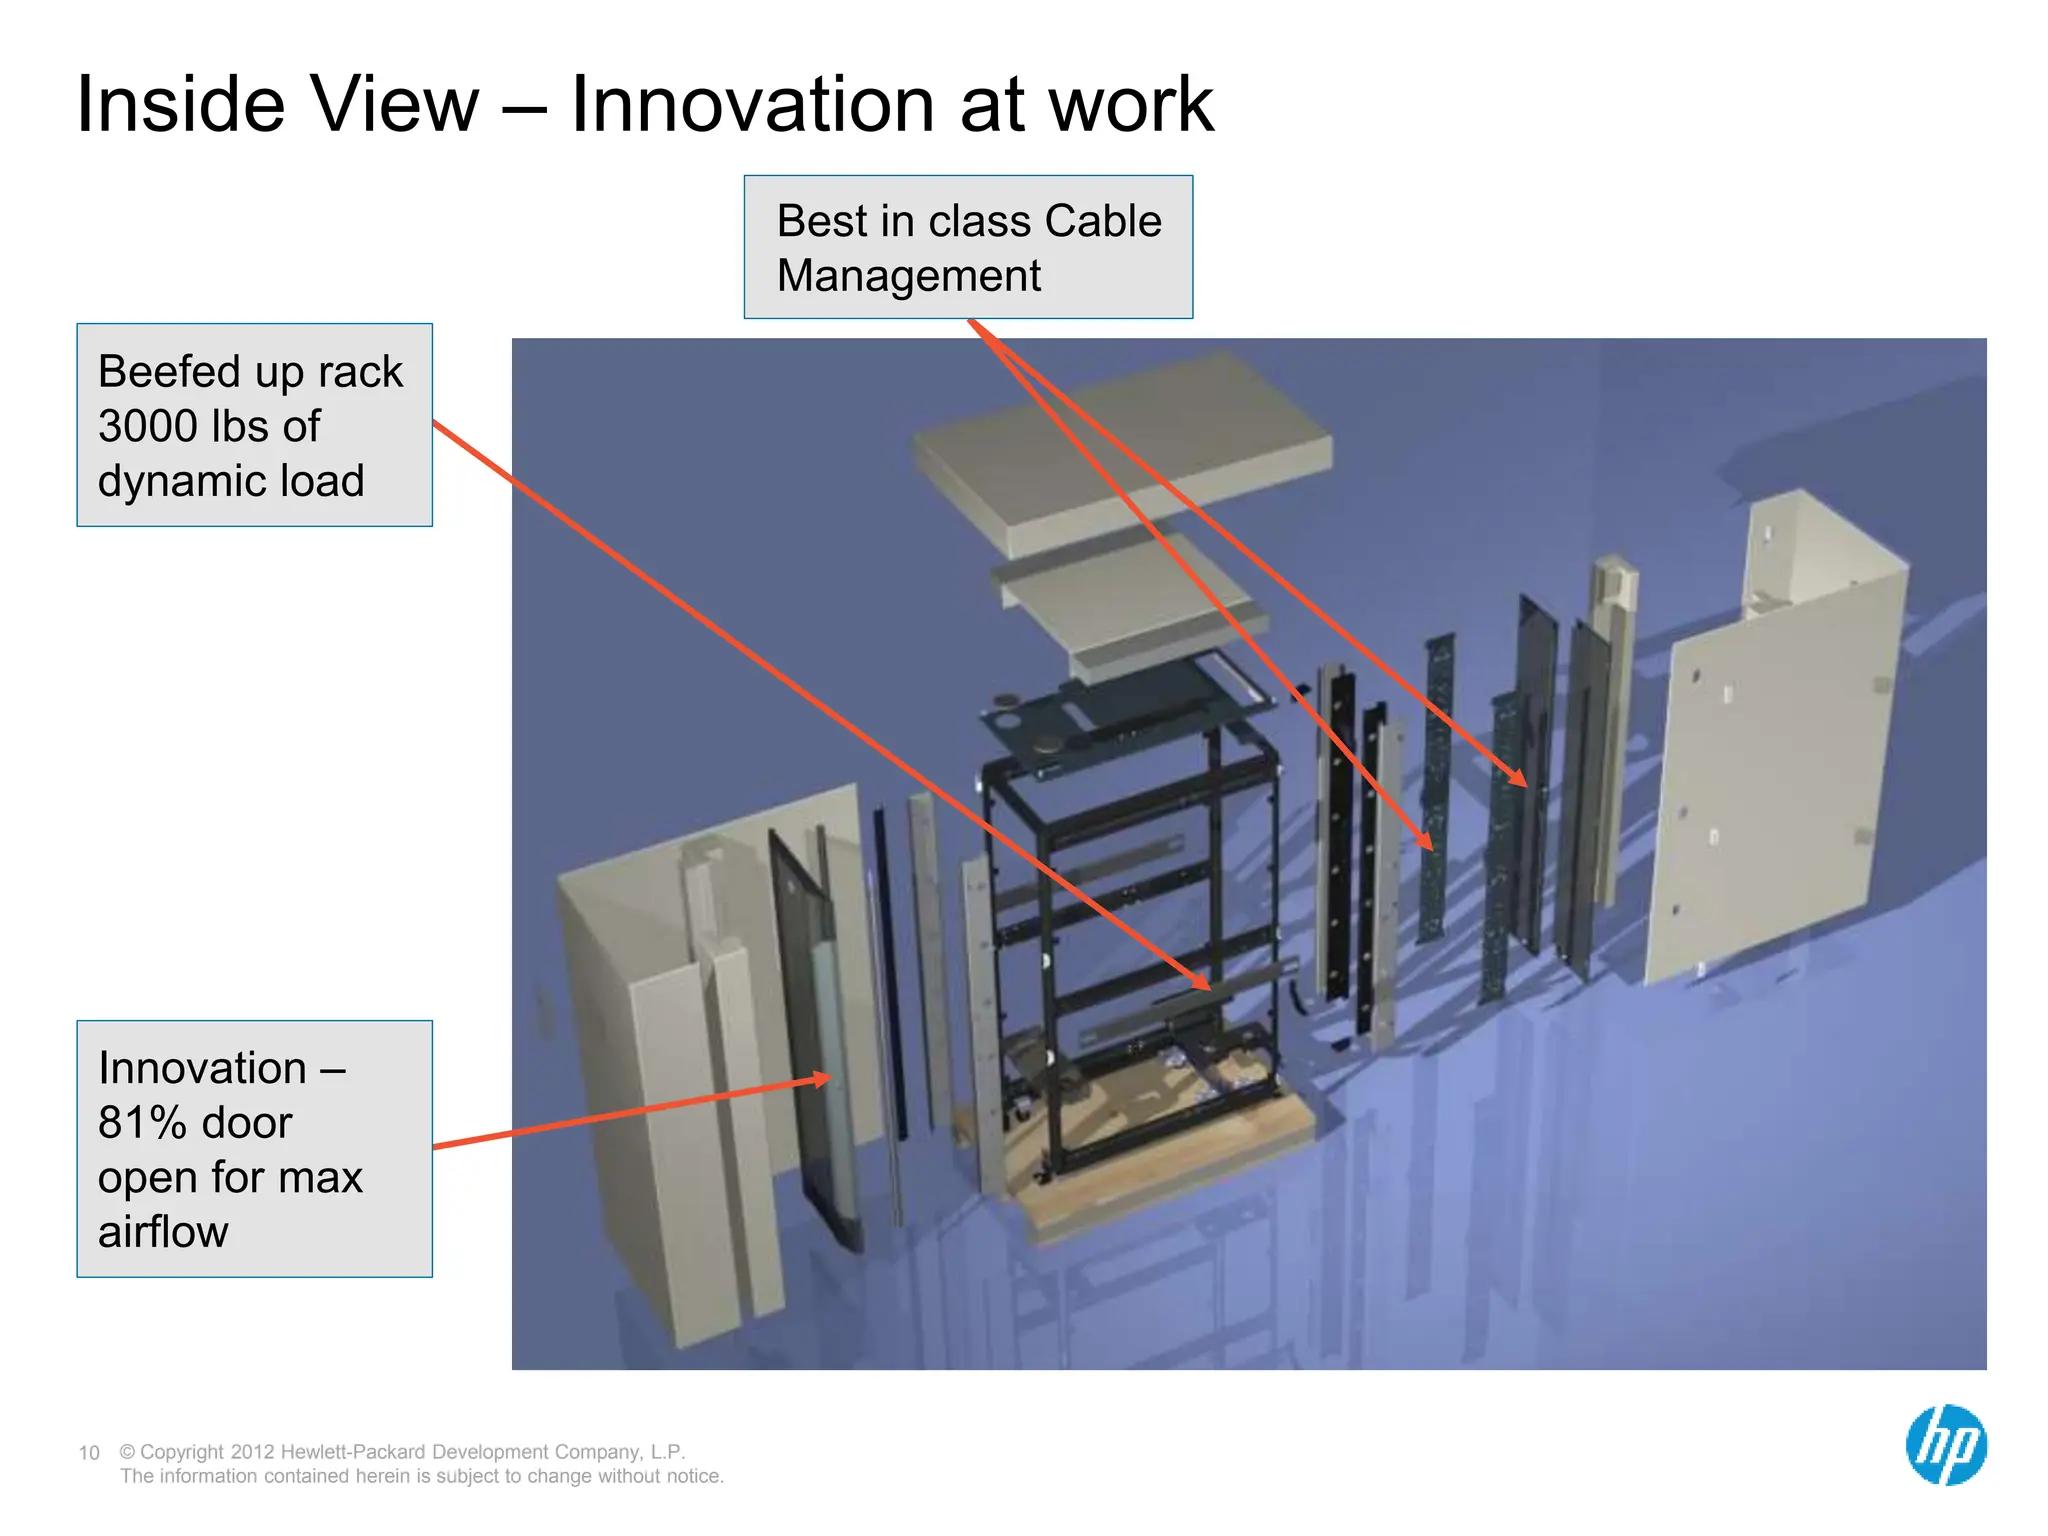The height and width of the screenshot is (1536, 2048).
Task: Click the copyright 2012 Hewlett-Packard text
Action: [x=402, y=1451]
